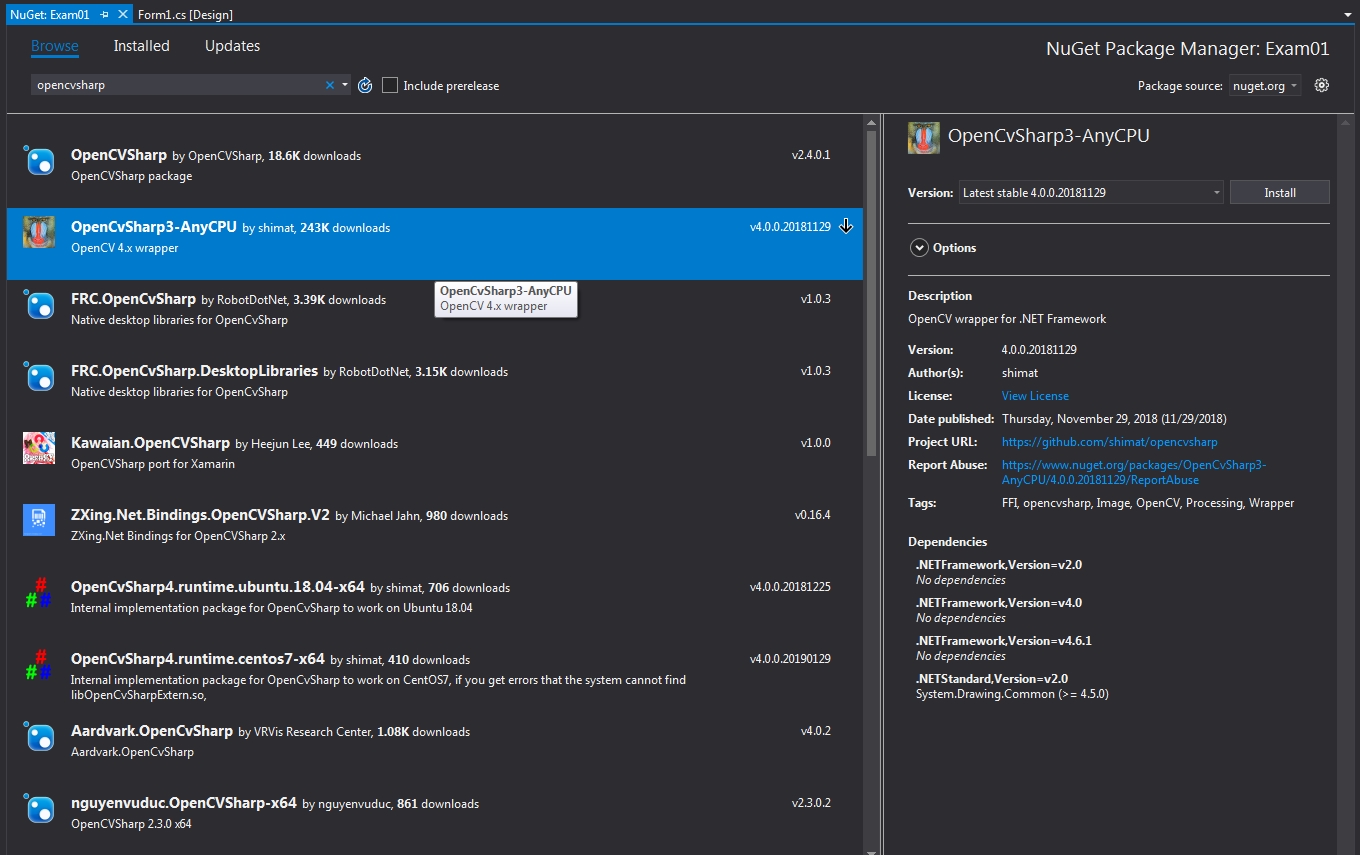The image size is (1360, 855).
Task: Click version v4.0.0.20181225 in the list
Action: click(790, 588)
